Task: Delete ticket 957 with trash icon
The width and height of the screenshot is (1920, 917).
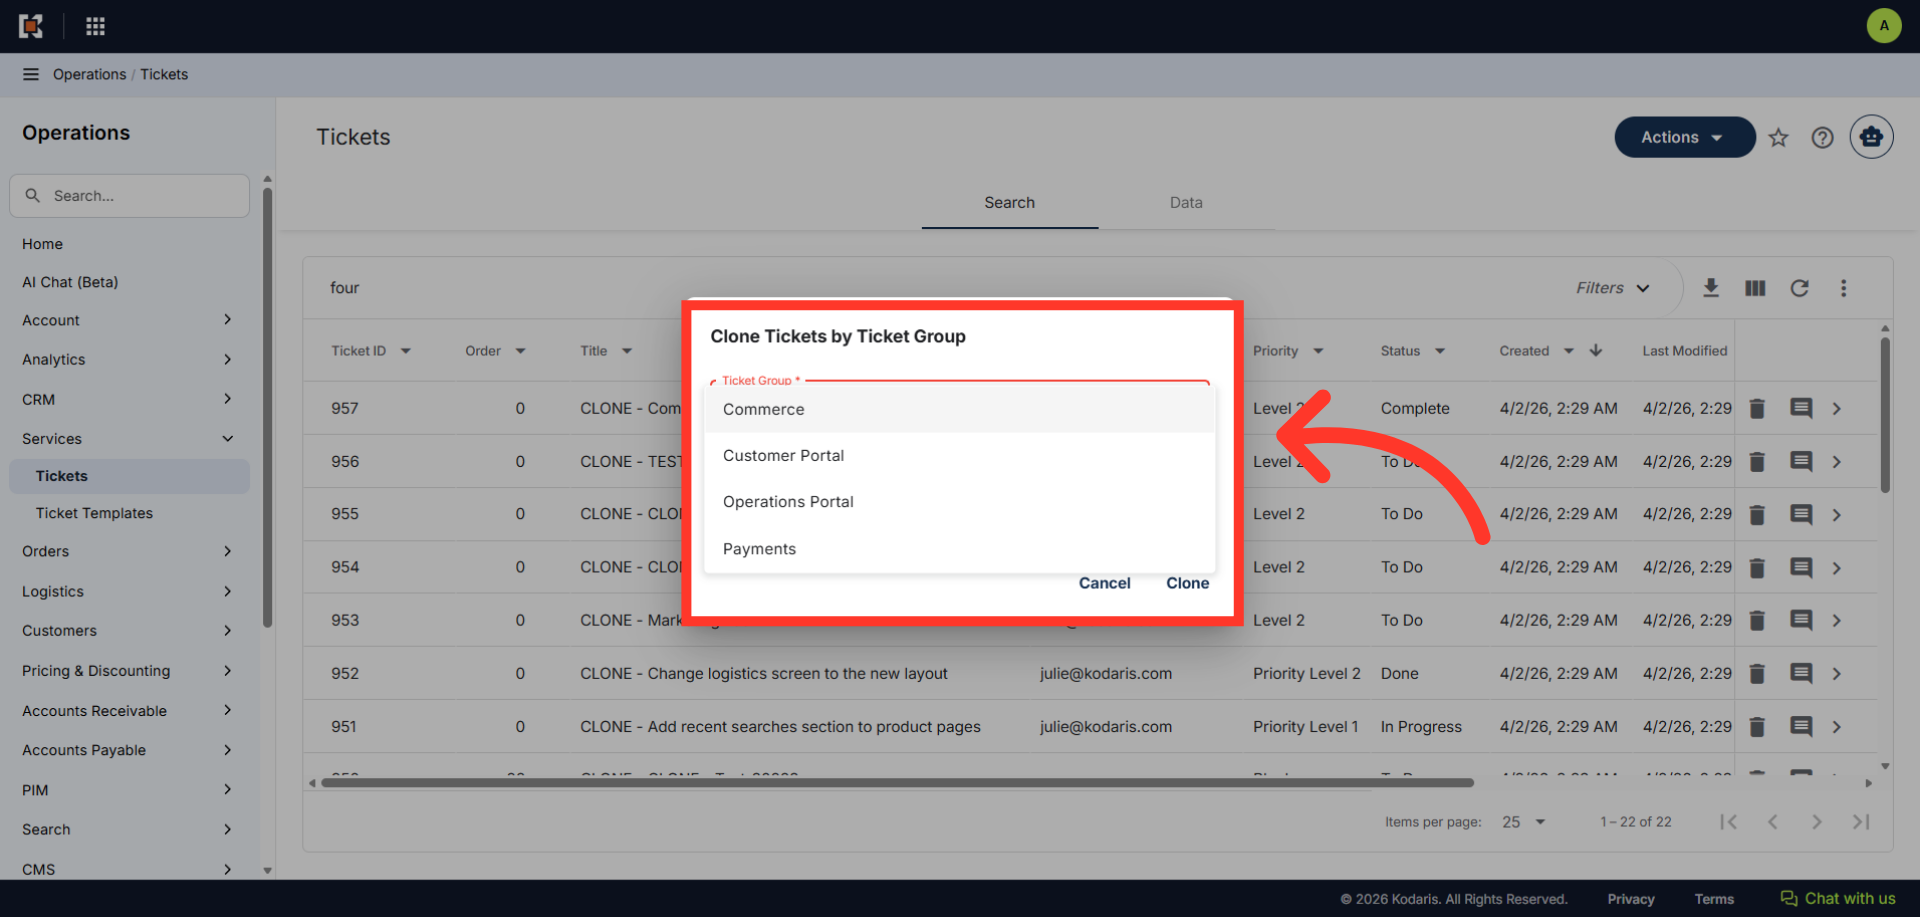Action: pos(1757,408)
